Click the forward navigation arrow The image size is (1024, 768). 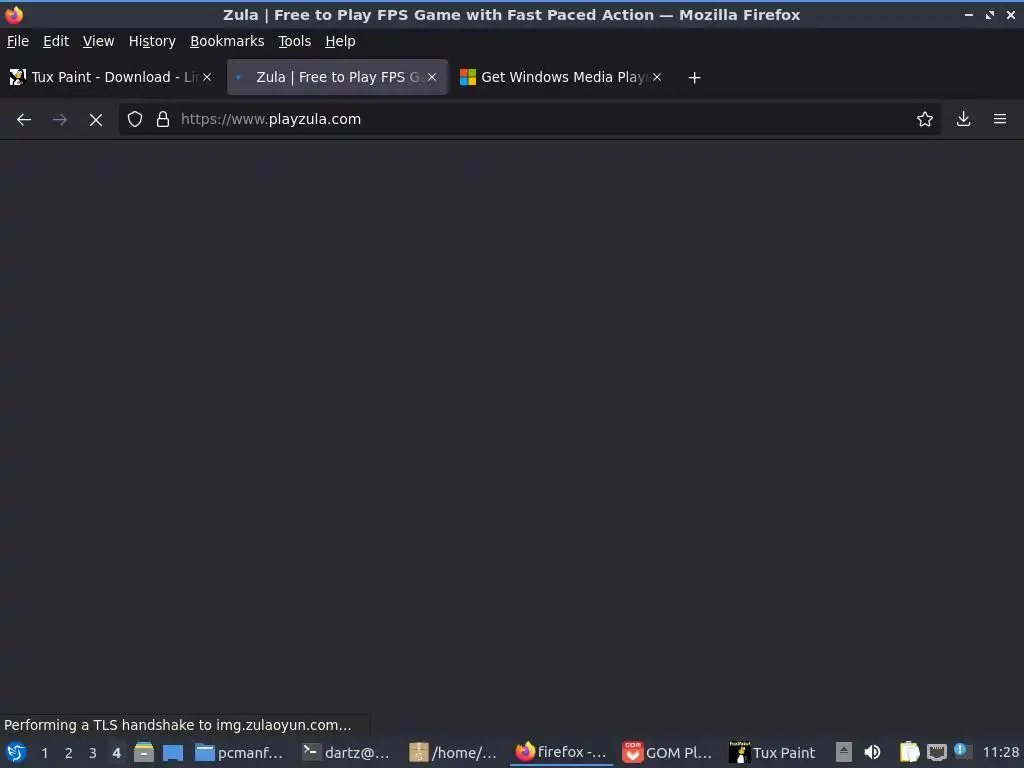59,120
